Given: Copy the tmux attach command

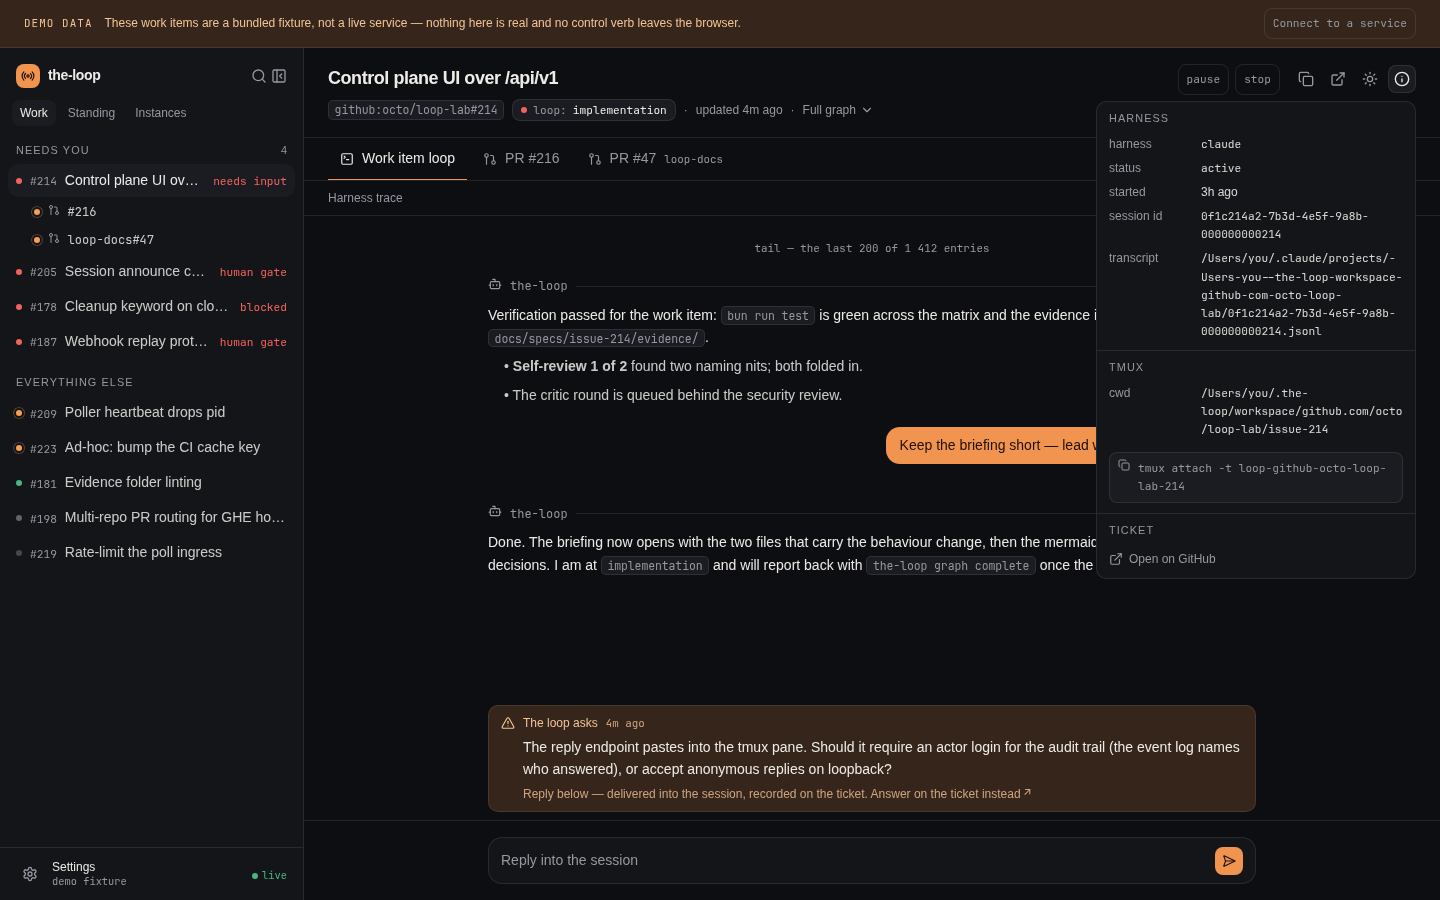Looking at the screenshot, I should (1124, 465).
